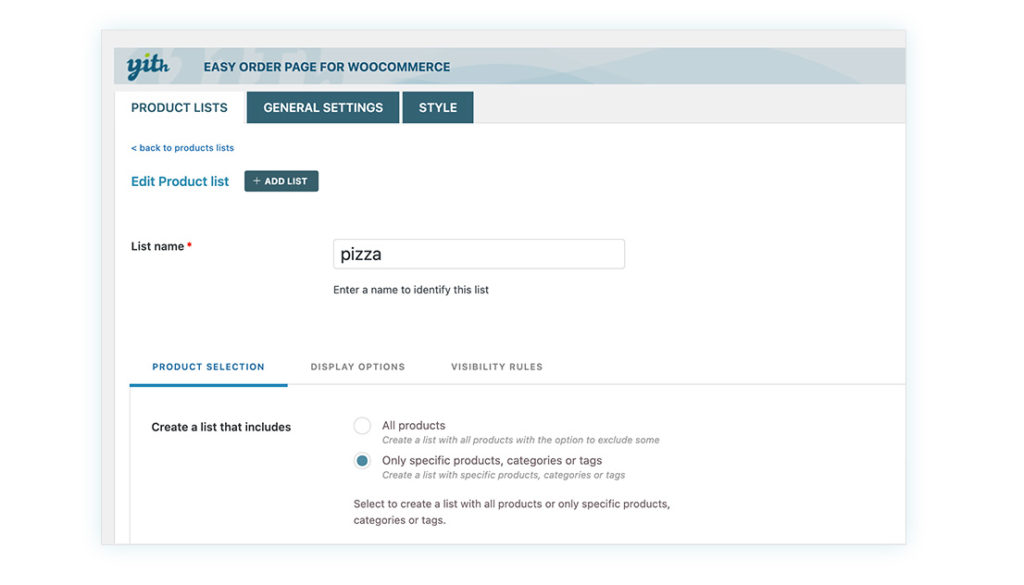Click the Edit Product list heading
The width and height of the screenshot is (1024, 585).
pyautogui.click(x=180, y=181)
